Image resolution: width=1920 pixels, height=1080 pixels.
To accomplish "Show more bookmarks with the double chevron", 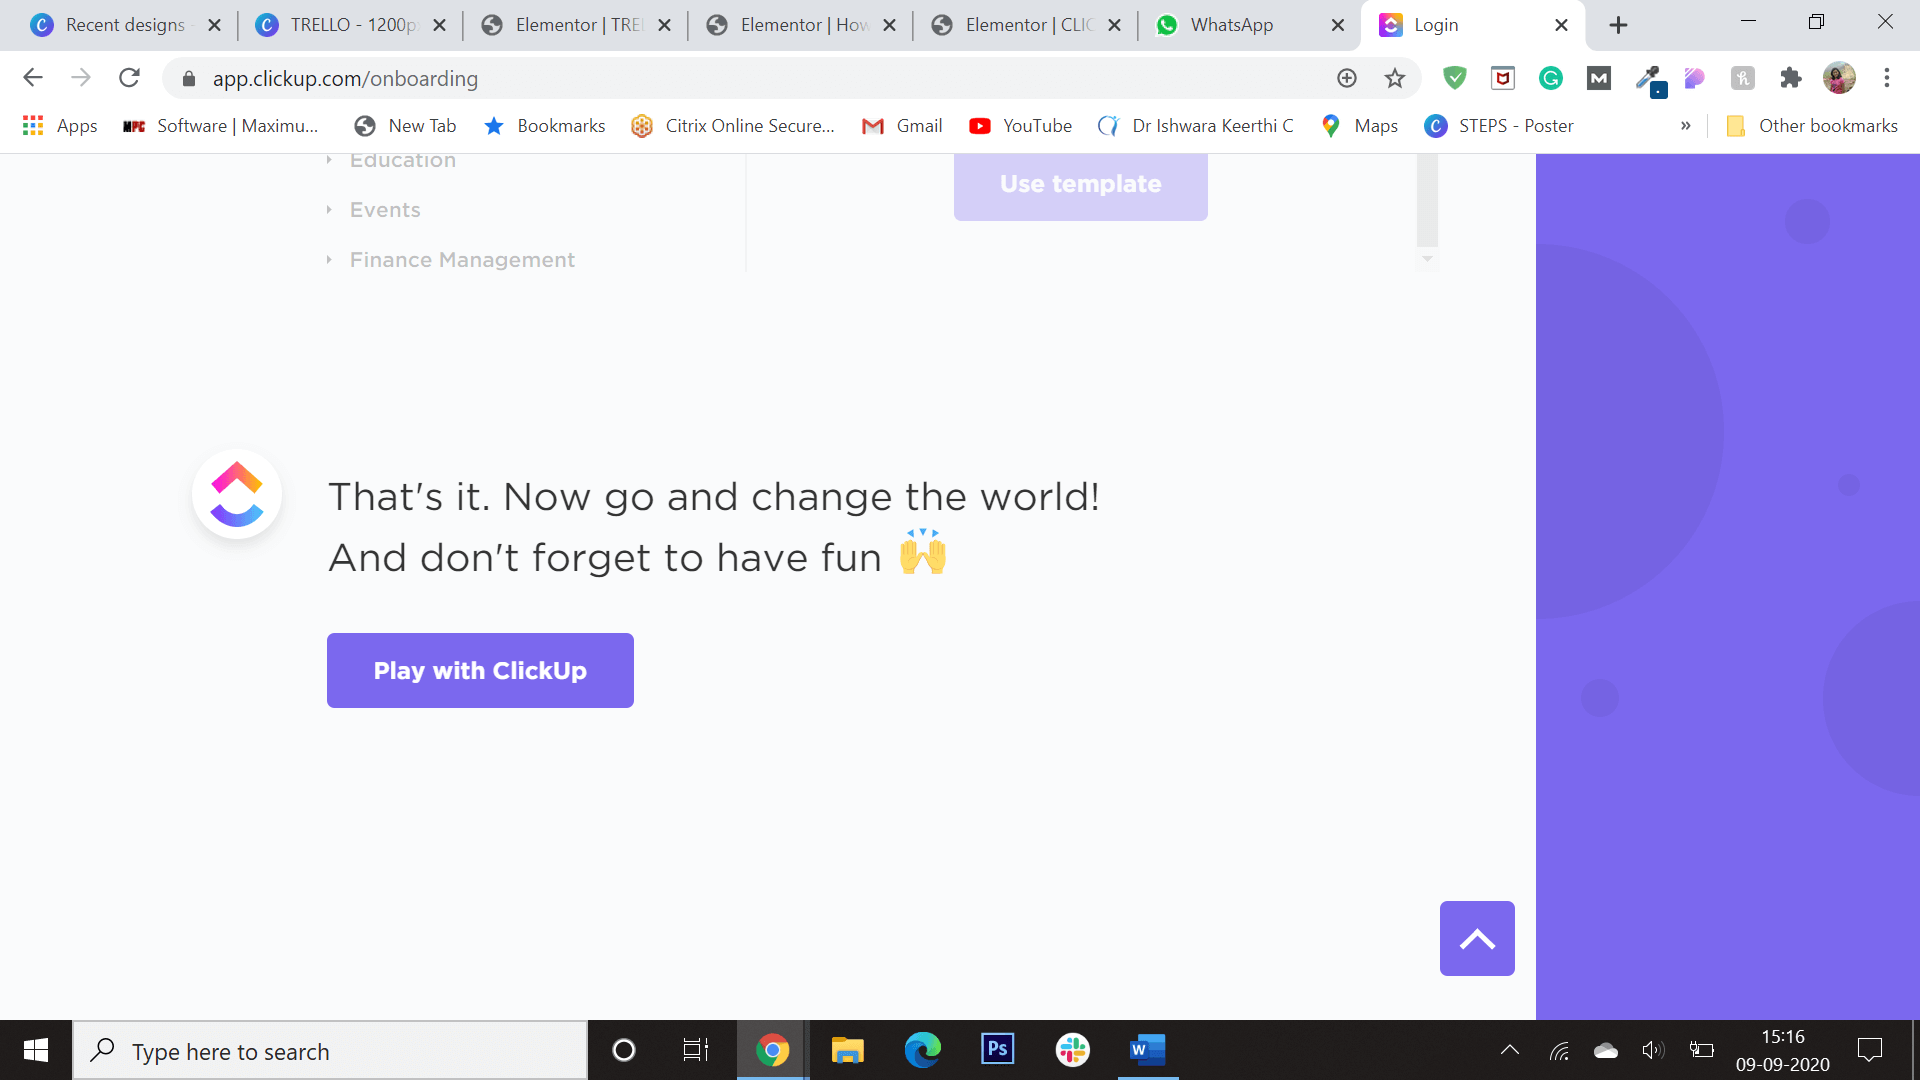I will (1686, 126).
